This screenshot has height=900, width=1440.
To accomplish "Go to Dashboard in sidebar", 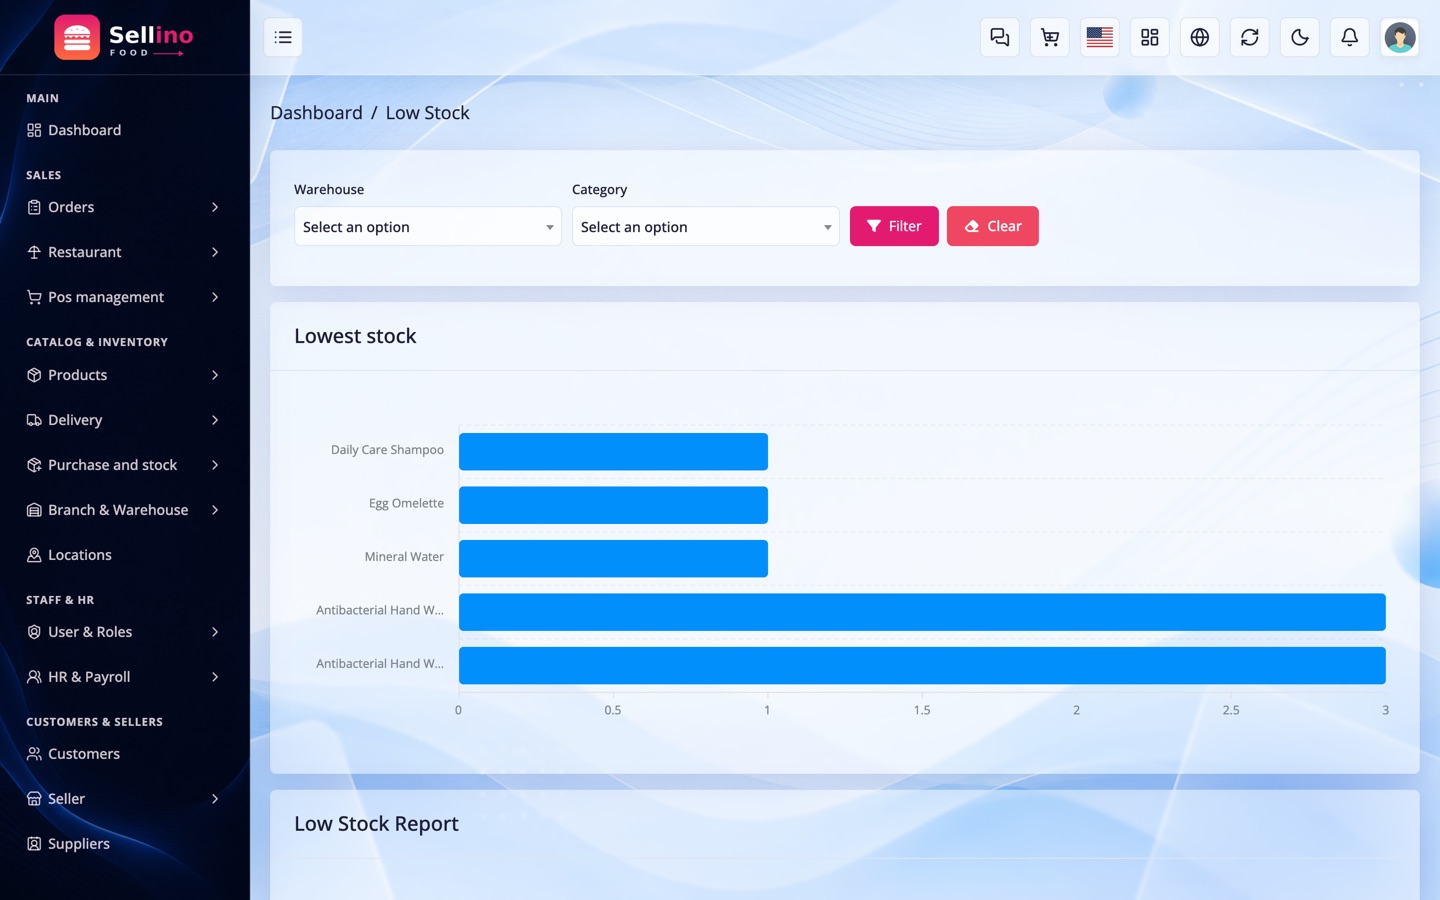I will coord(124,130).
